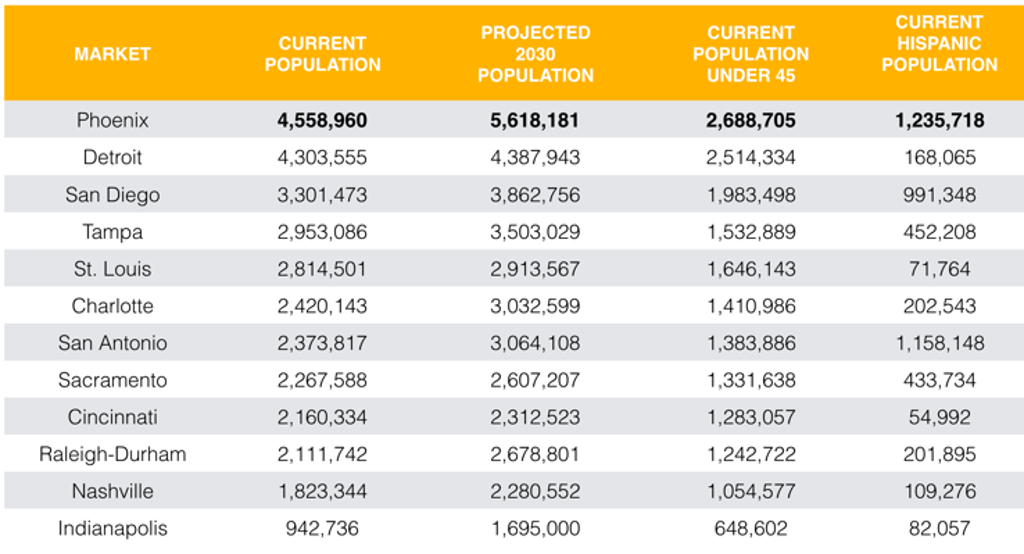
Task: Click the MARKET column header
Action: click(x=112, y=54)
